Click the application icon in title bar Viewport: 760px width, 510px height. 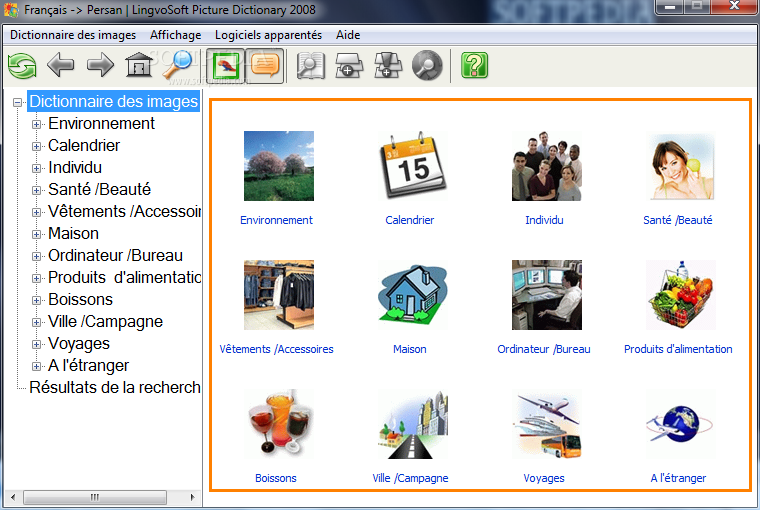click(x=11, y=10)
